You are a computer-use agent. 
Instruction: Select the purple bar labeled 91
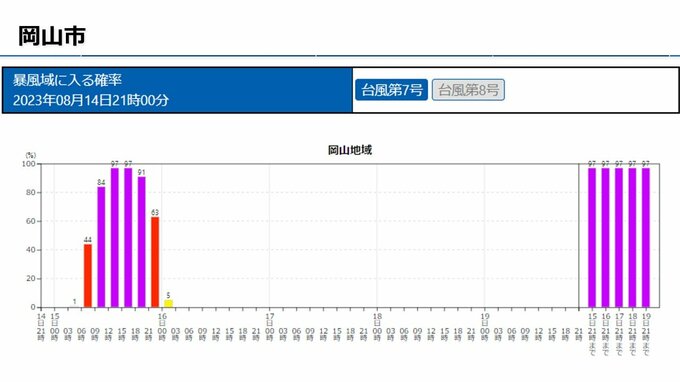coord(141,242)
